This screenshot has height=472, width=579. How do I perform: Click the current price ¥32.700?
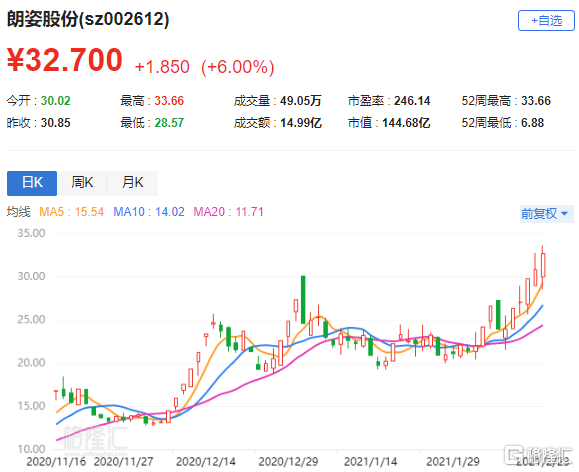pyautogui.click(x=65, y=60)
